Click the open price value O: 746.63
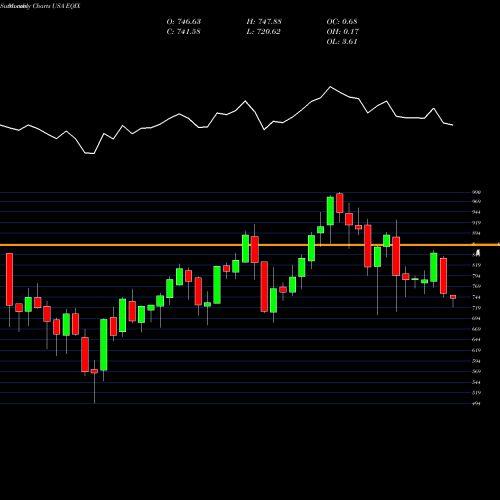Screen dimensions: 500x500 click(x=184, y=22)
